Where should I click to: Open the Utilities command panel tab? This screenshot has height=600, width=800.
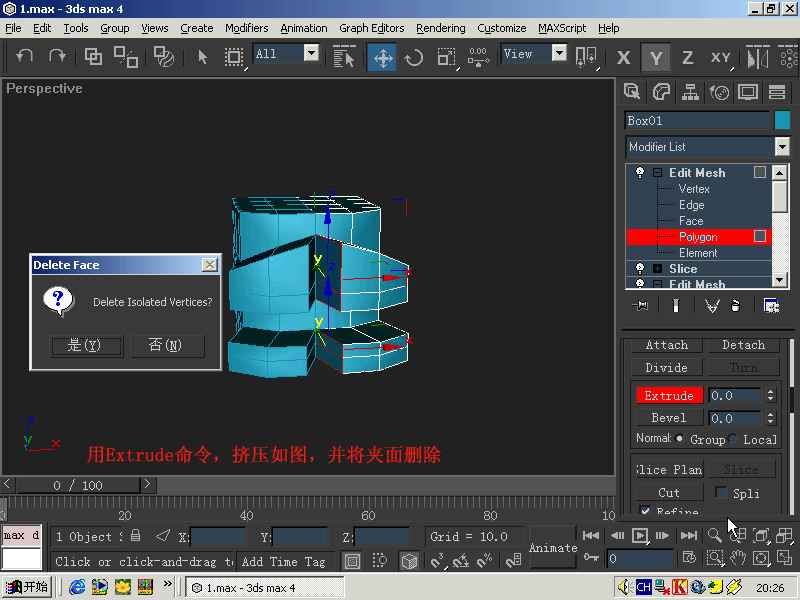(x=777, y=92)
